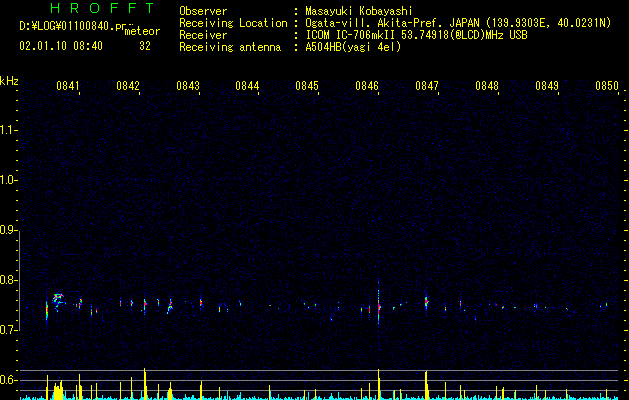Click the meteor label
This screenshot has height=400, width=629.
(142, 31)
